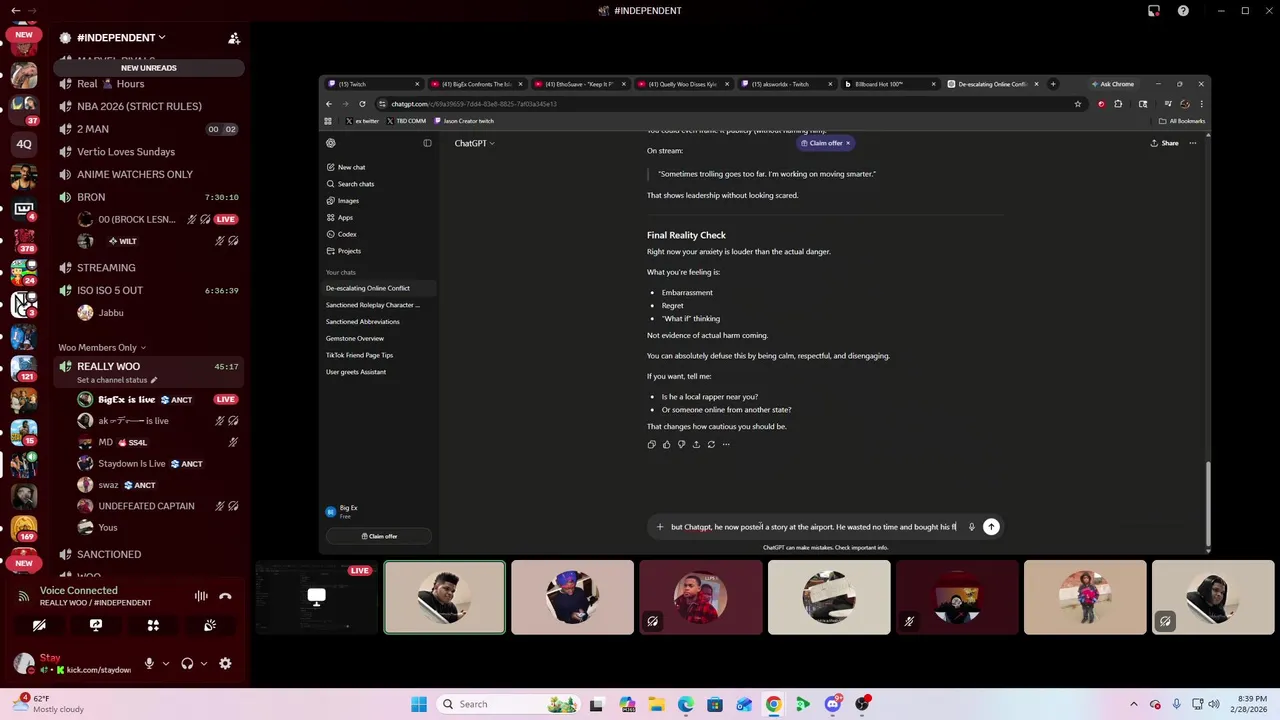
Task: Switch to the BigEx Confronts tab
Action: (x=476, y=84)
